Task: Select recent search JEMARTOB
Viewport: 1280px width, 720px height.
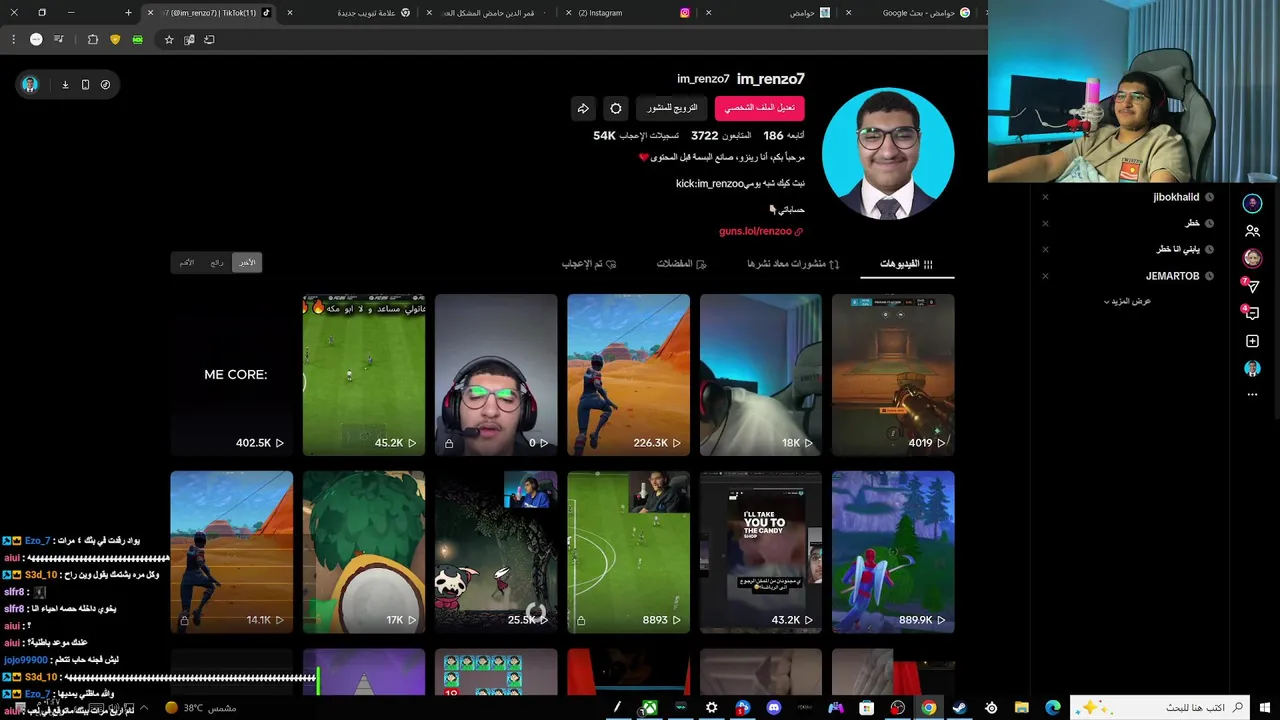Action: (x=1172, y=276)
